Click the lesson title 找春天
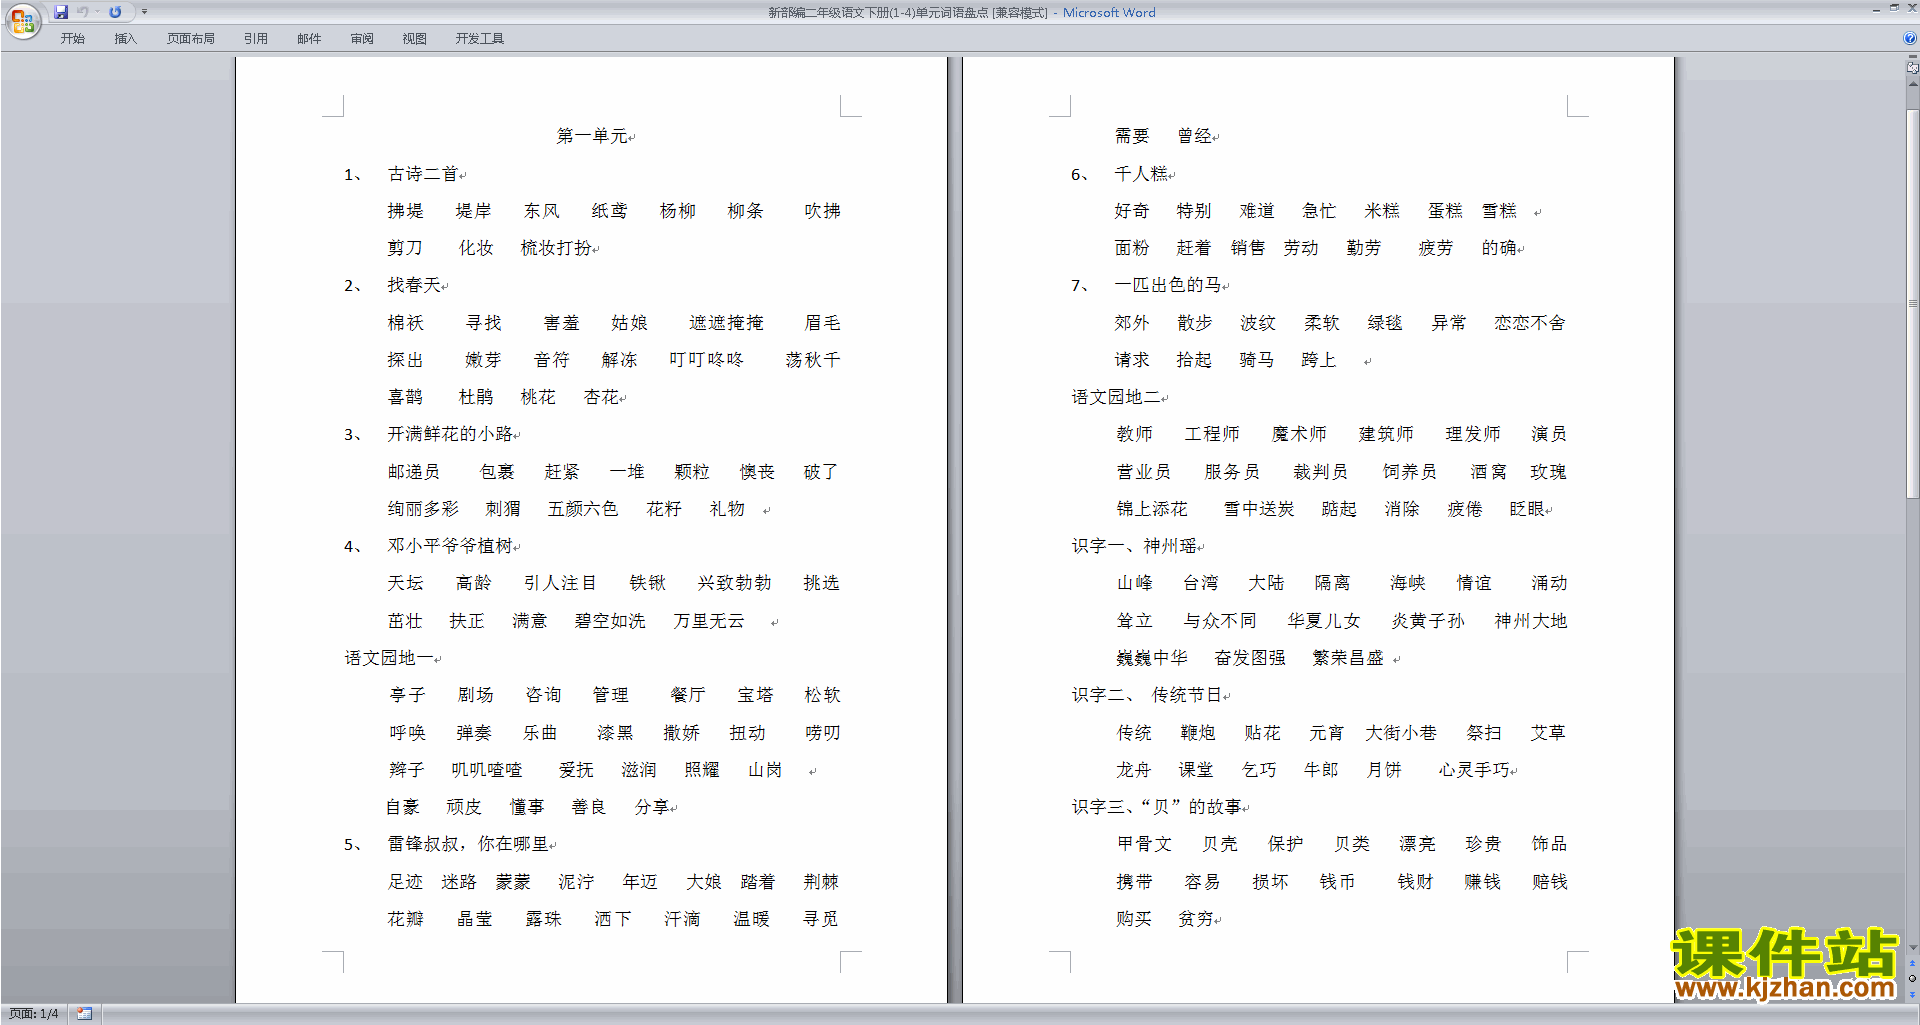 click(x=414, y=285)
